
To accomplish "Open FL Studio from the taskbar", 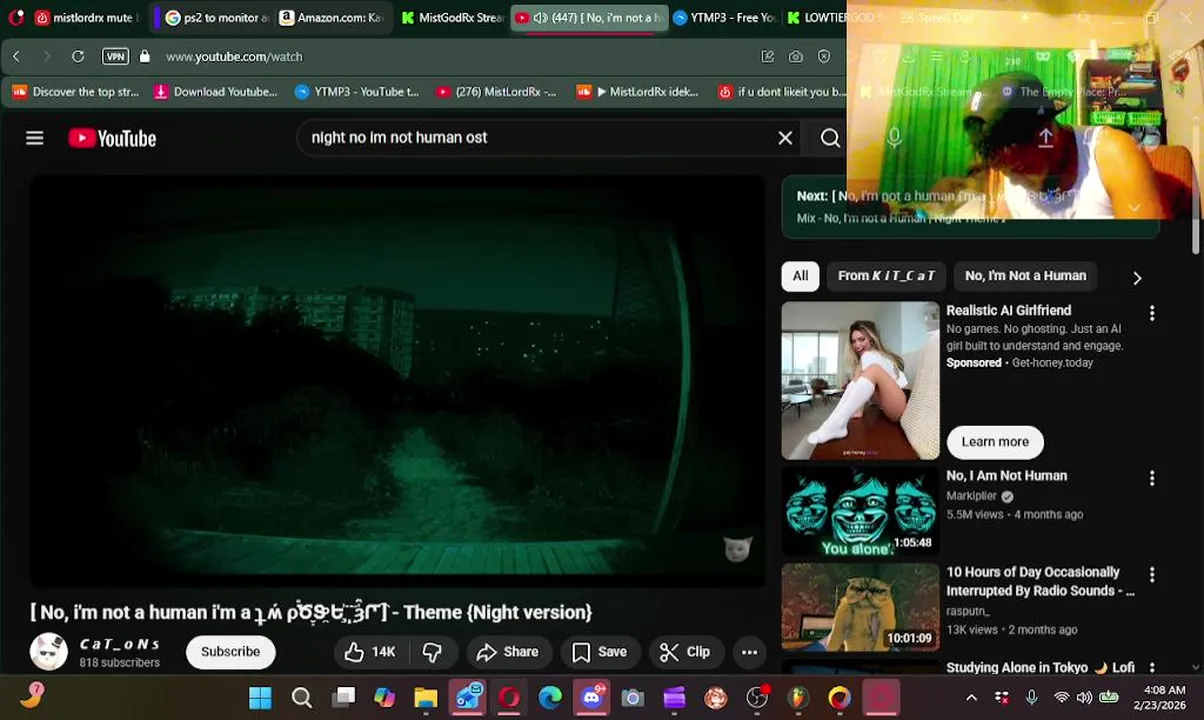I will click(x=798, y=698).
